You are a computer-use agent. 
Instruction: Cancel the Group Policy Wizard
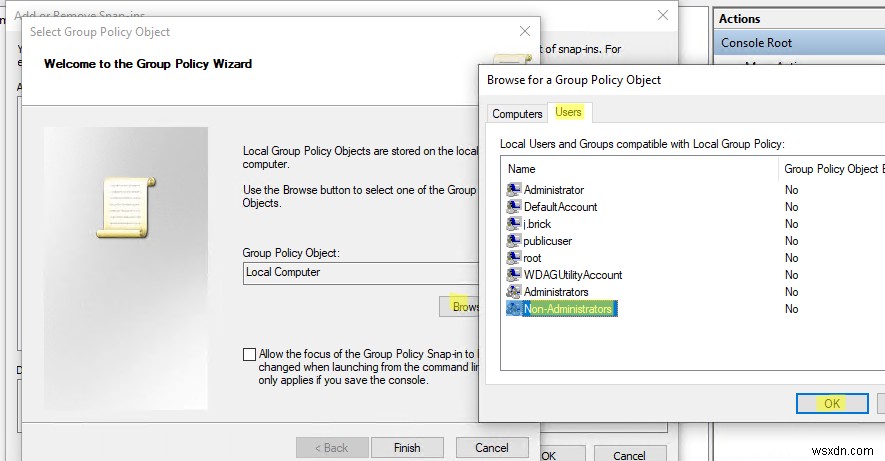click(x=492, y=447)
